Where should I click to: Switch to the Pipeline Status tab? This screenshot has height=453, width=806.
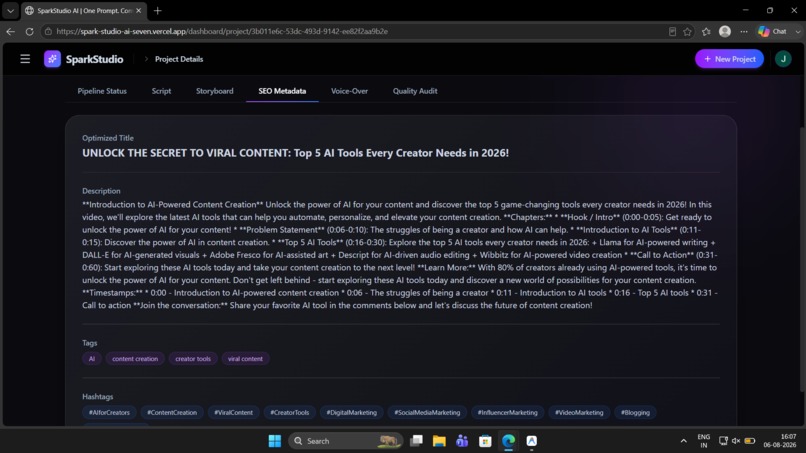pos(102,91)
